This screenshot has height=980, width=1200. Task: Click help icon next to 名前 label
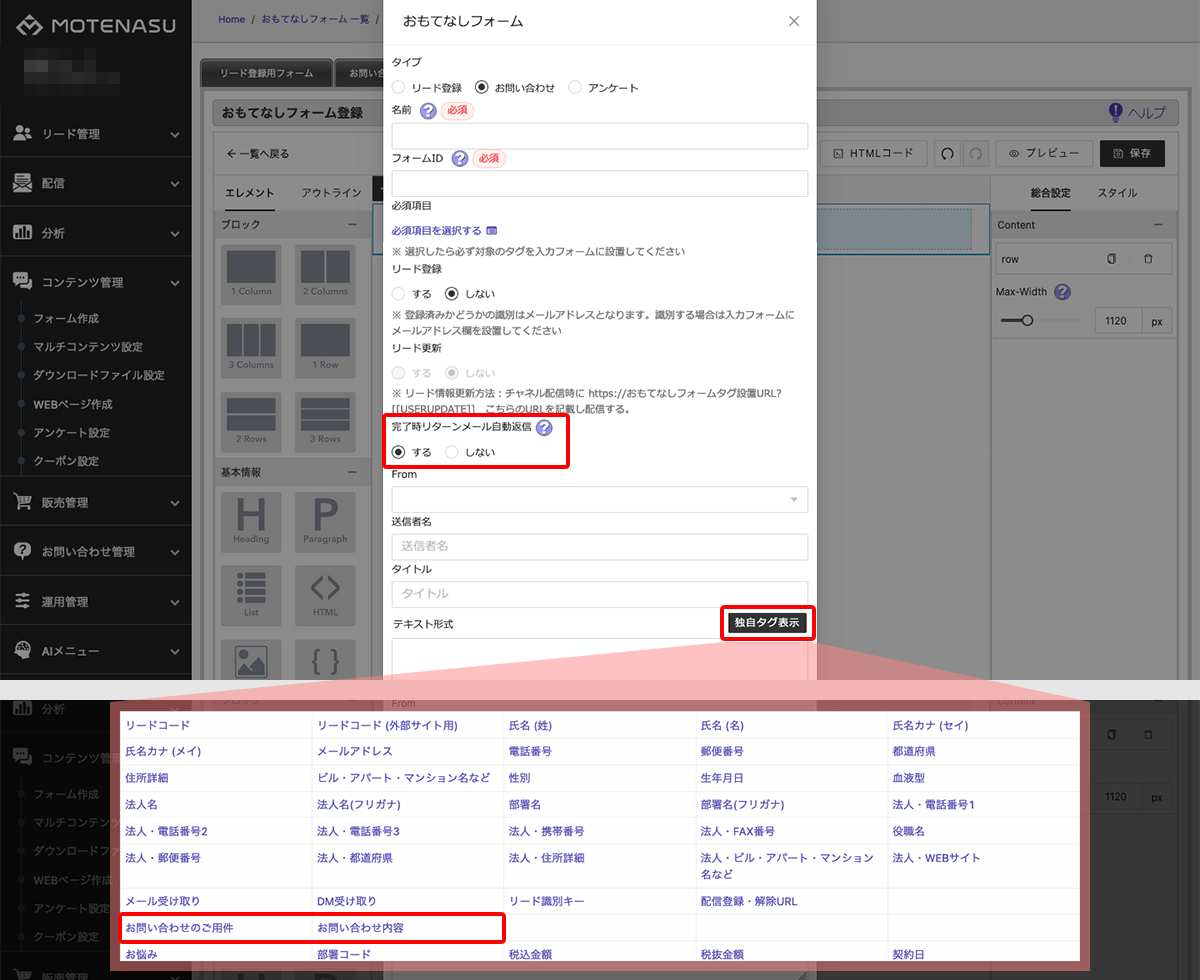[x=429, y=111]
